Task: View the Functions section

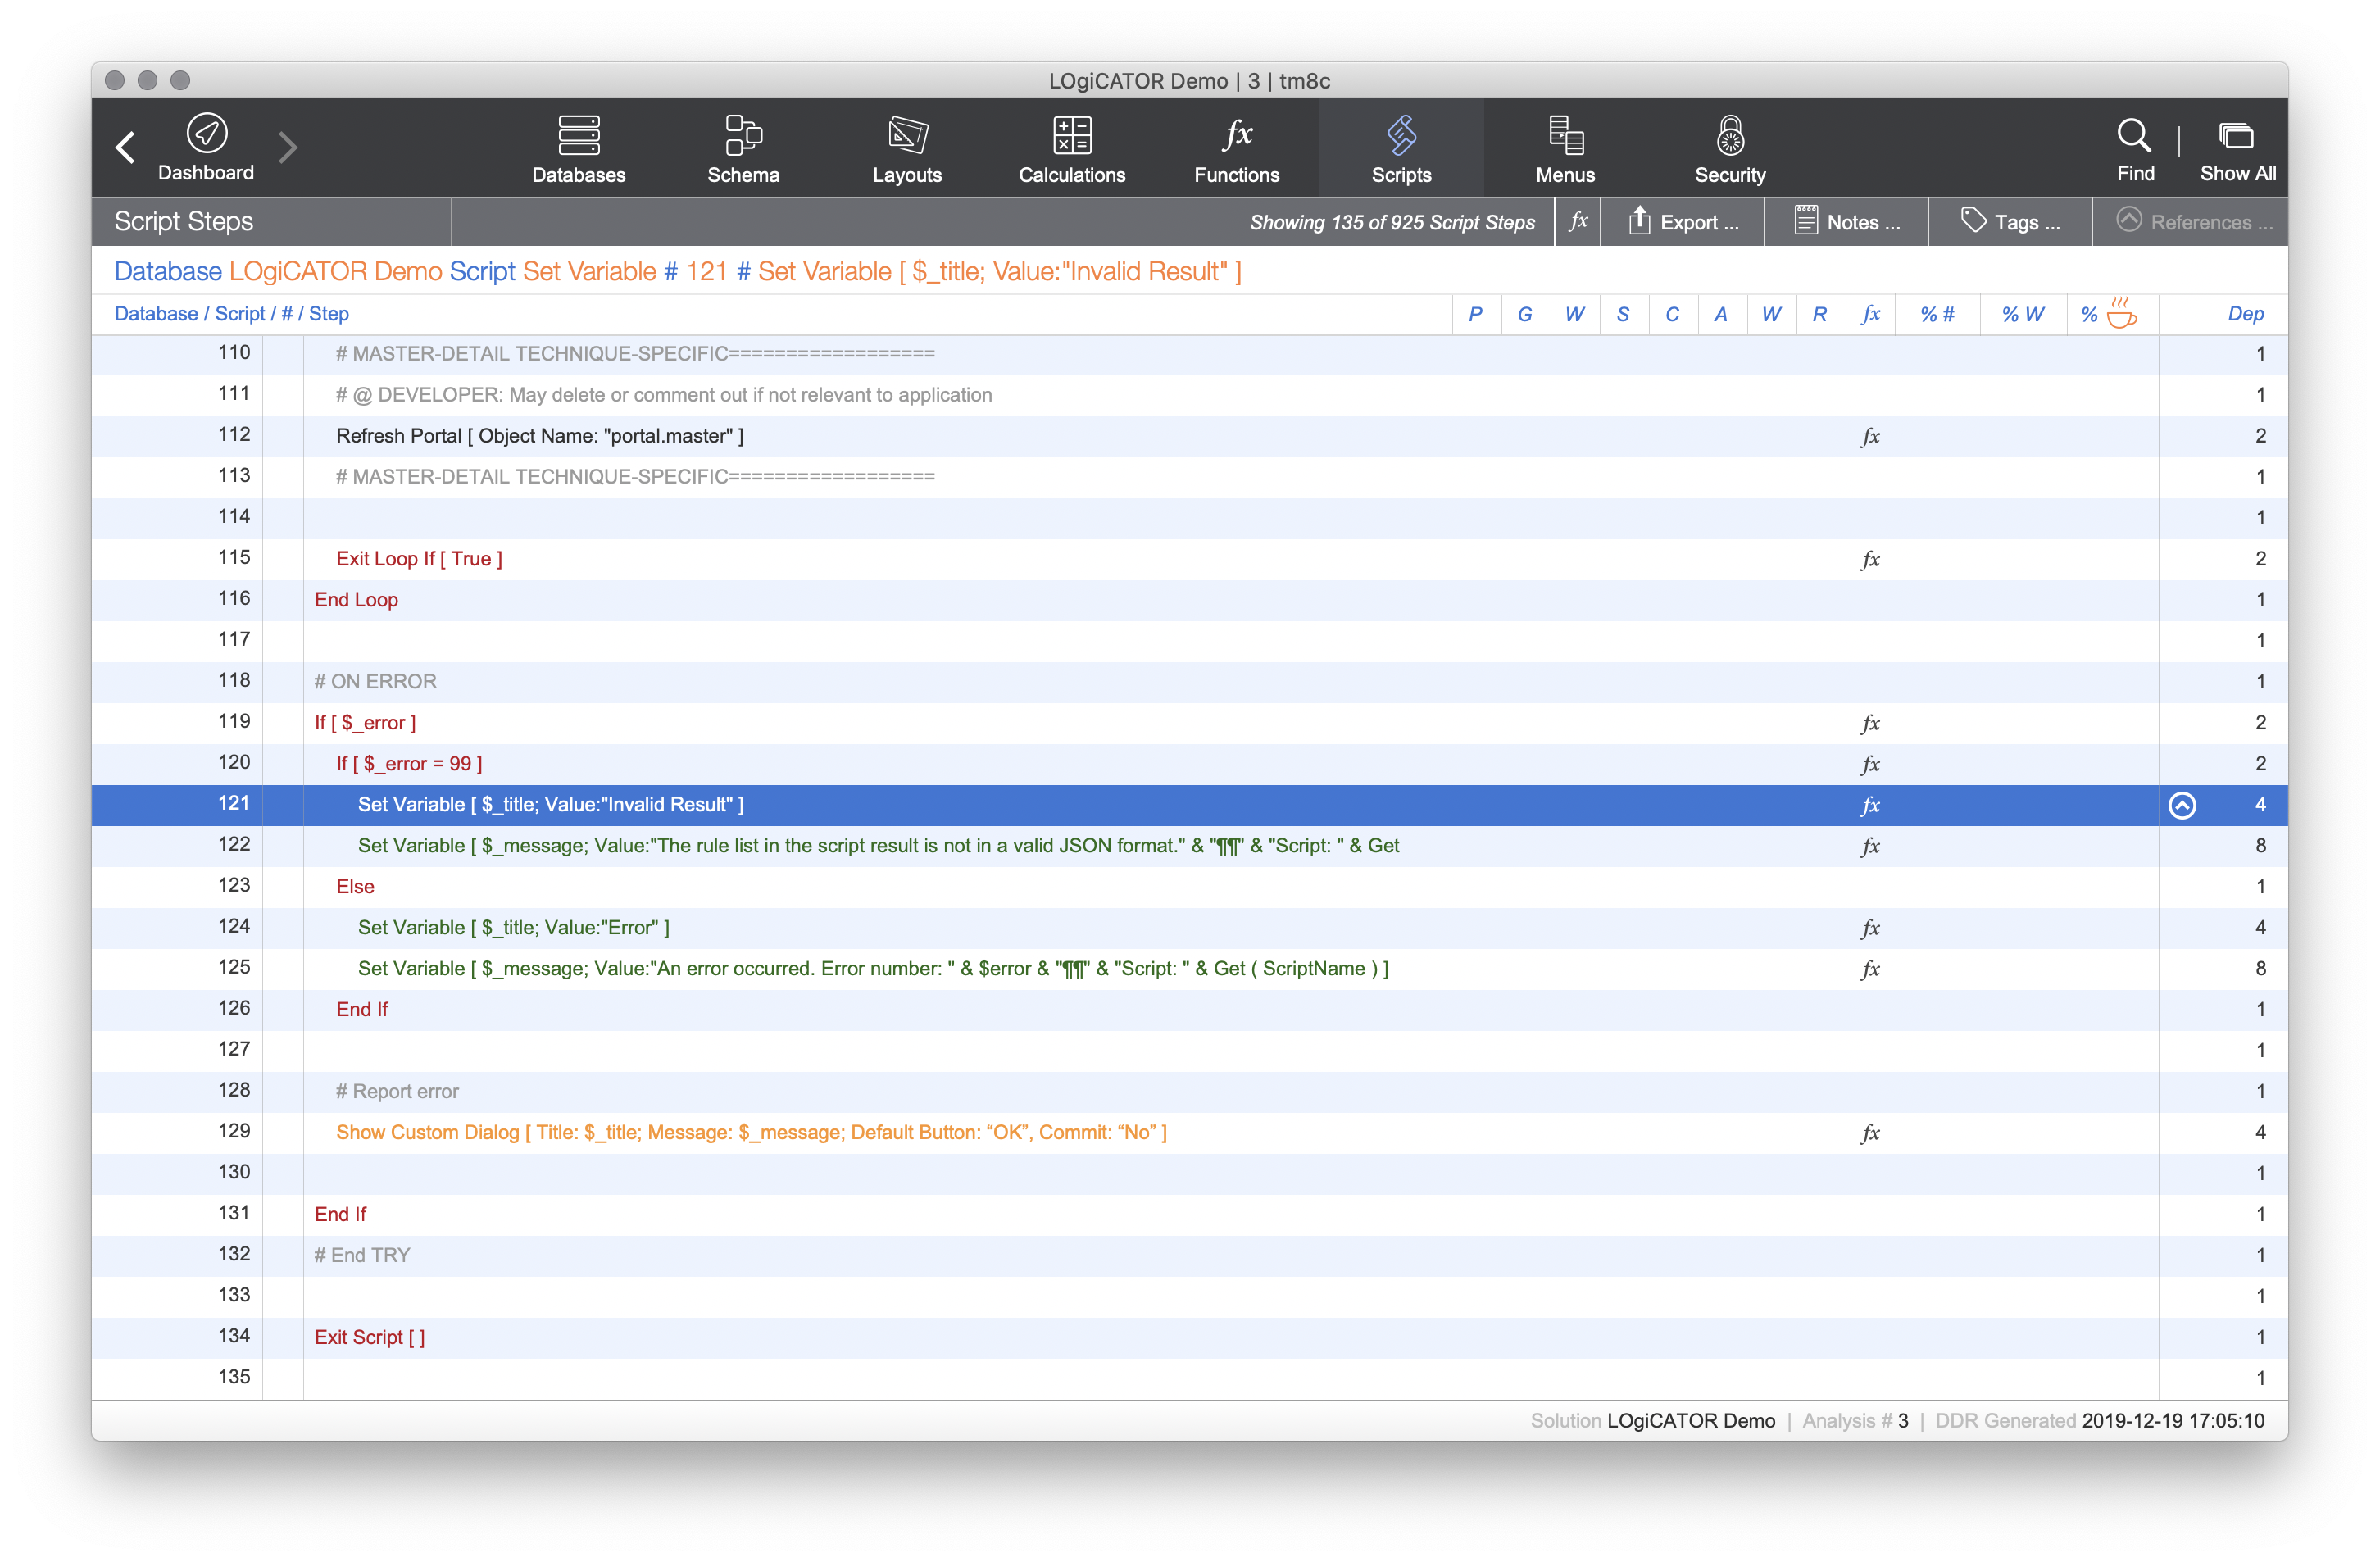Action: coord(1236,148)
